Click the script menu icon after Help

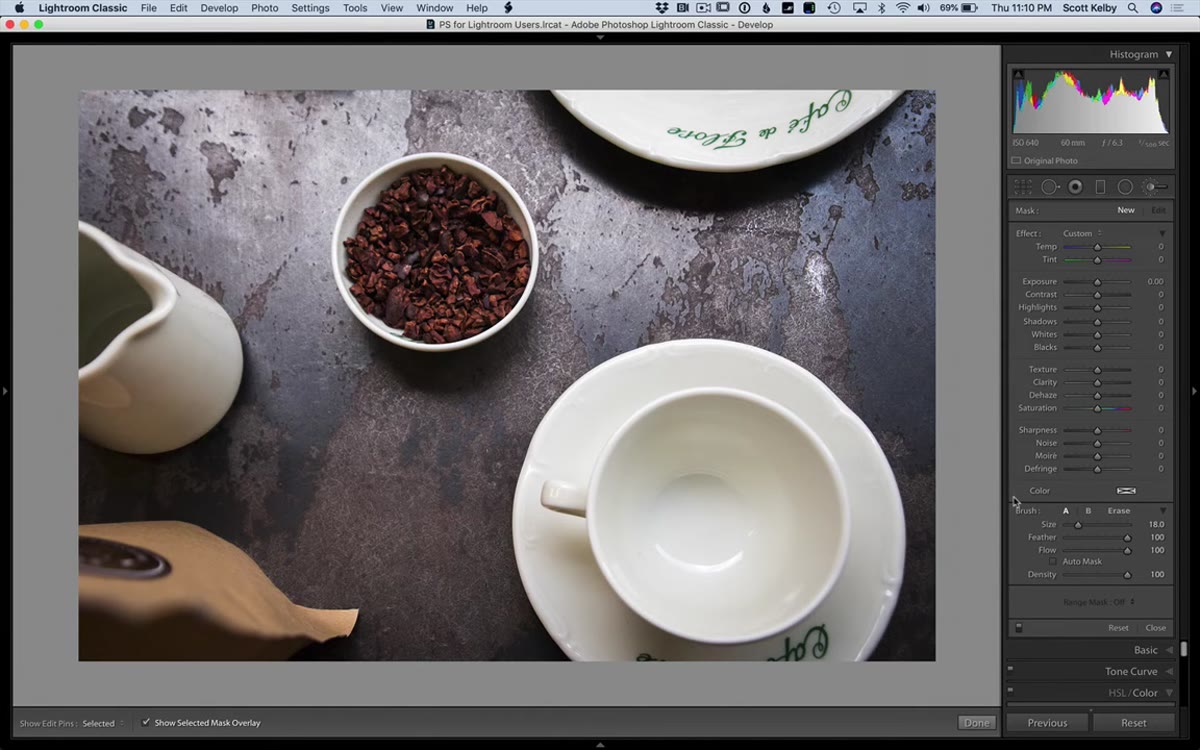(508, 8)
